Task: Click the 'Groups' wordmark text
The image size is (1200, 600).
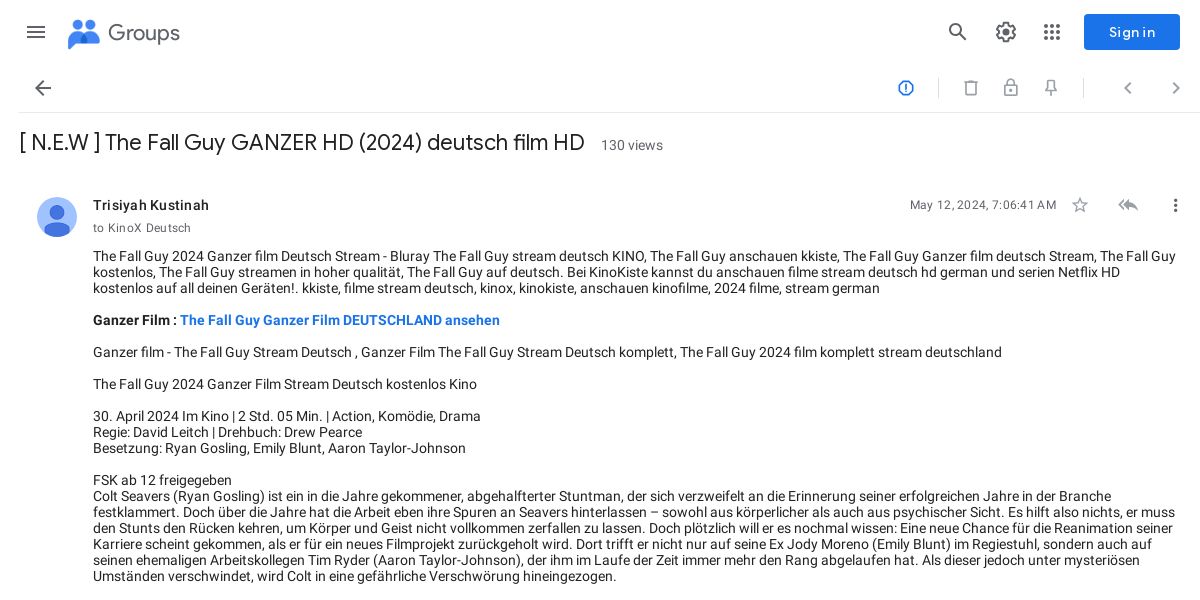Action: pos(144,33)
